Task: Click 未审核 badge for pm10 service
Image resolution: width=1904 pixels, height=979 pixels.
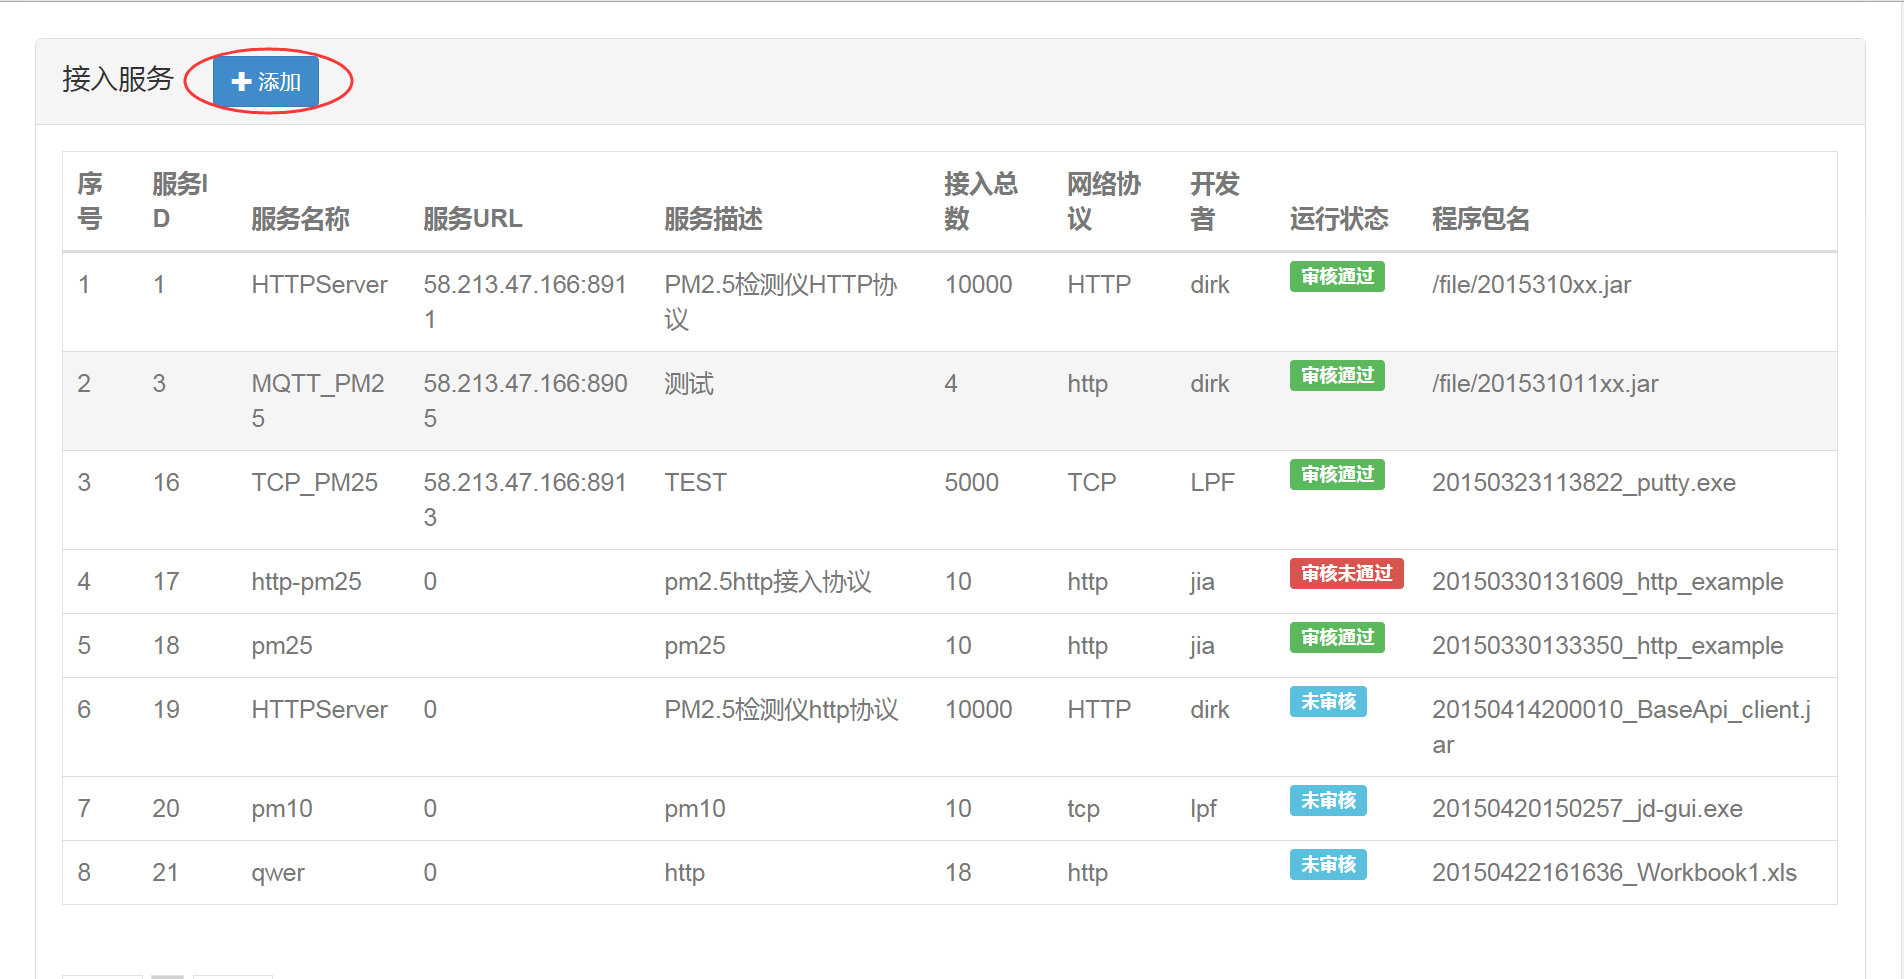Action: (1327, 800)
